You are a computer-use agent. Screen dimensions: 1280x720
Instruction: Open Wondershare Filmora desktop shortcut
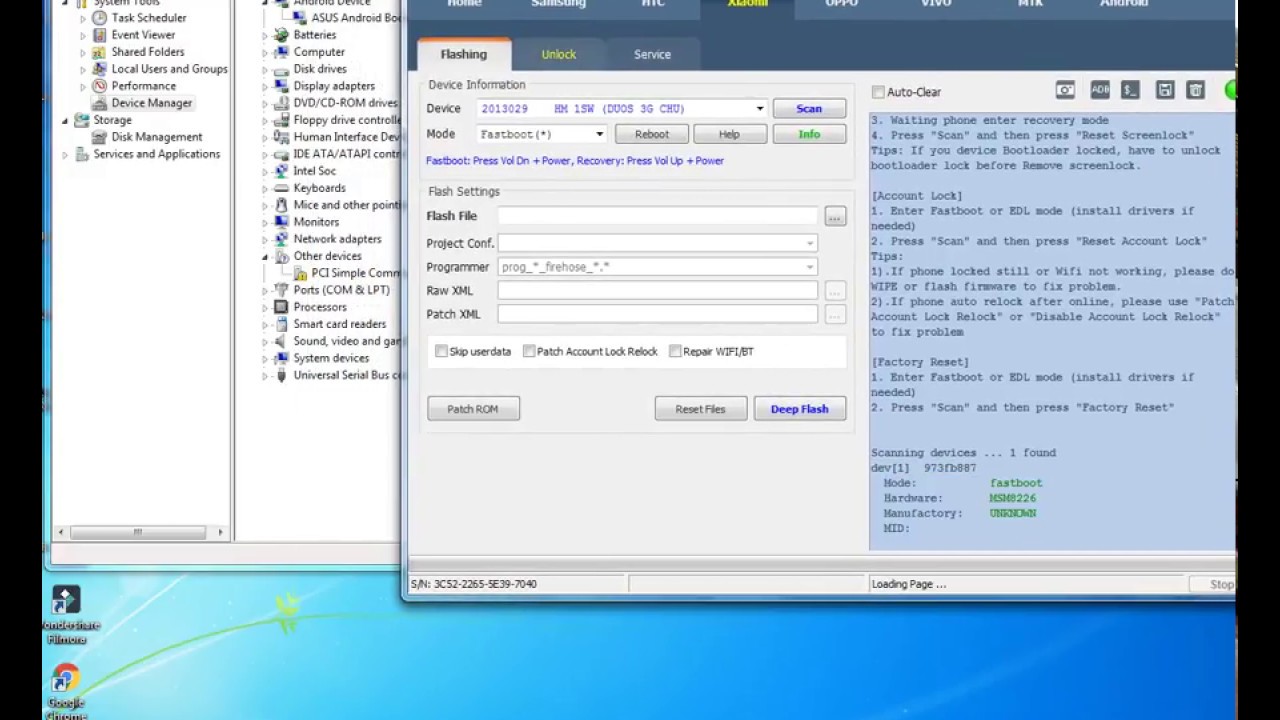(x=65, y=614)
